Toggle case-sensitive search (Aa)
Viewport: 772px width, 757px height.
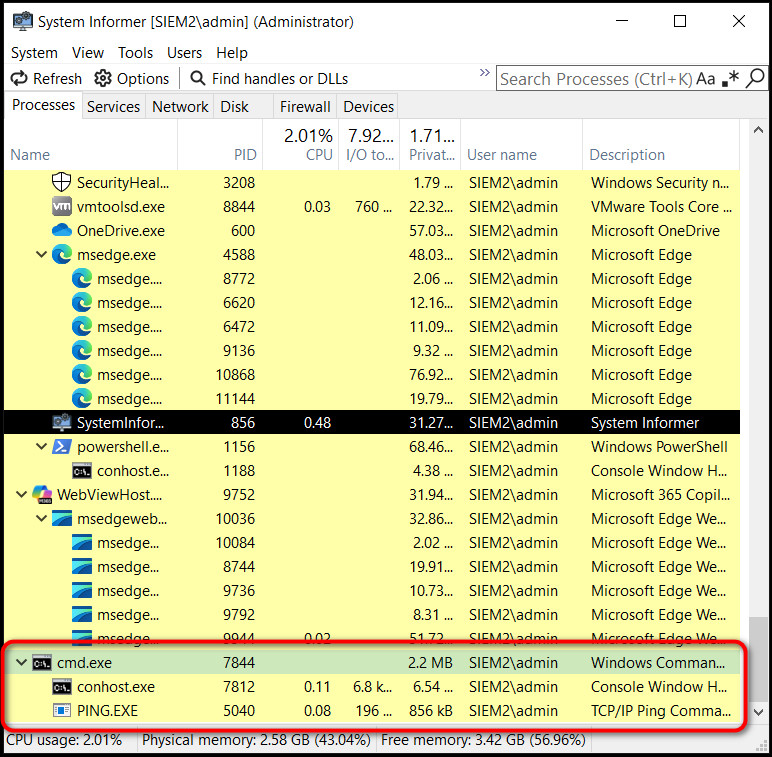[x=706, y=78]
